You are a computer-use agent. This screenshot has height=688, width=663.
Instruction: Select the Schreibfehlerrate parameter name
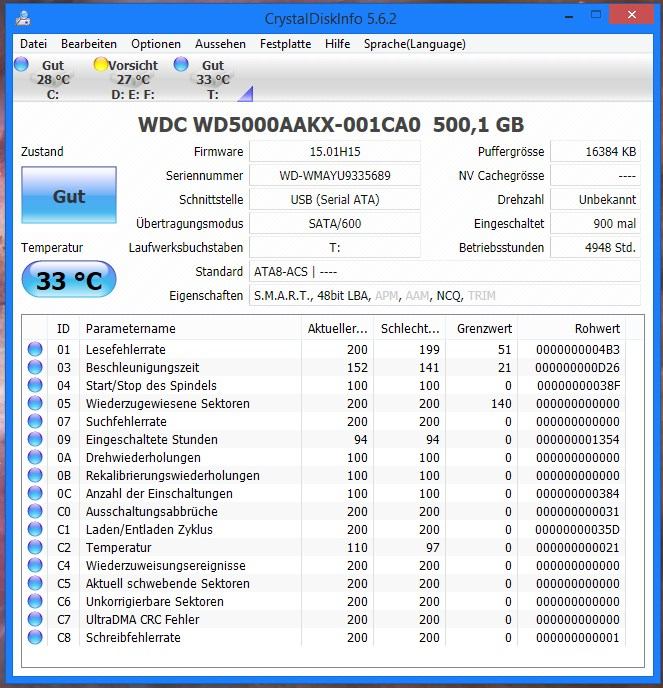pos(133,637)
